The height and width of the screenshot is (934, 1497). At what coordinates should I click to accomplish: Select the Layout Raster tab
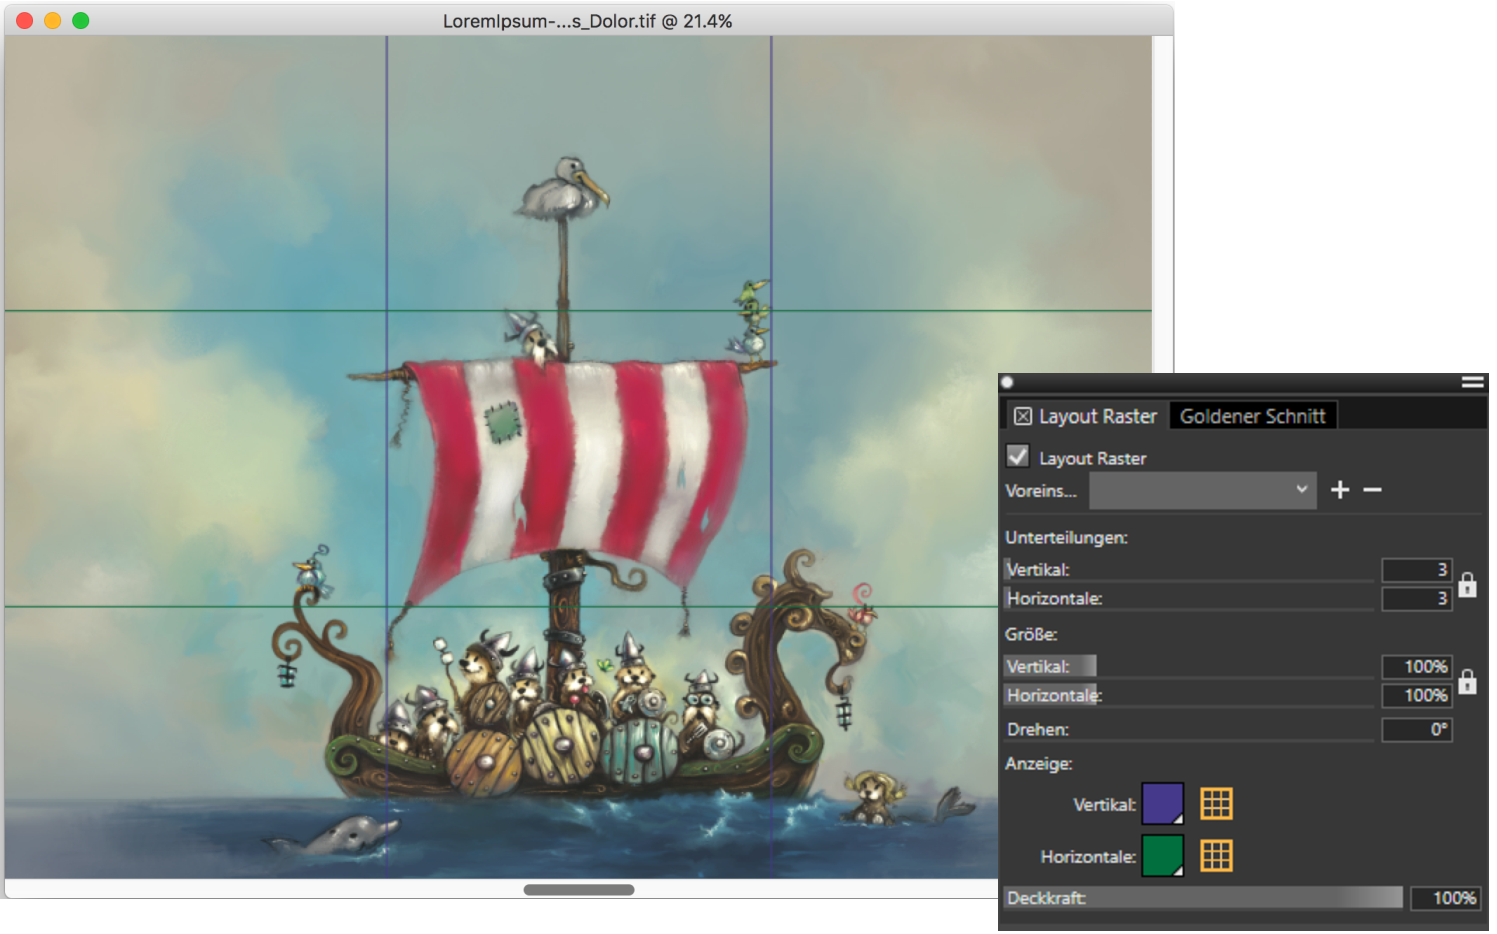1097,416
